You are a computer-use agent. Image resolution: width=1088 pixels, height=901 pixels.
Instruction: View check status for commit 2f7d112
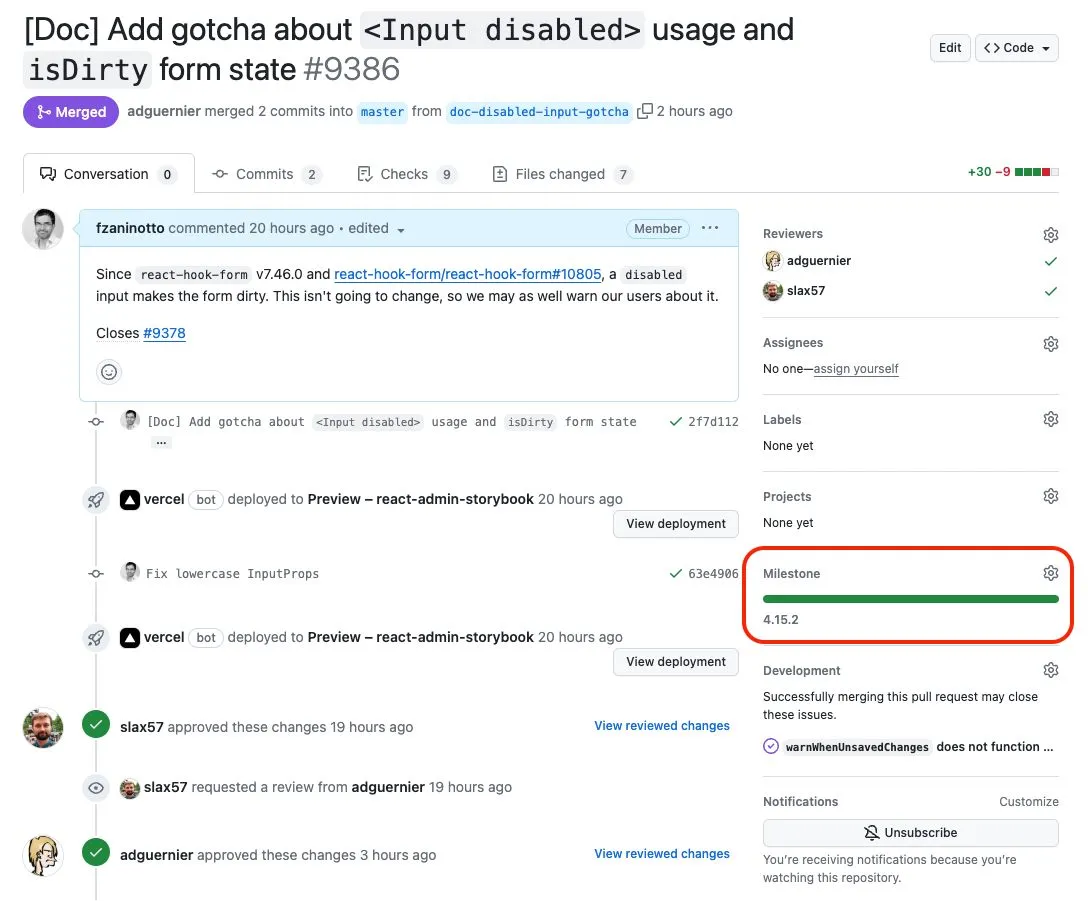pos(676,421)
